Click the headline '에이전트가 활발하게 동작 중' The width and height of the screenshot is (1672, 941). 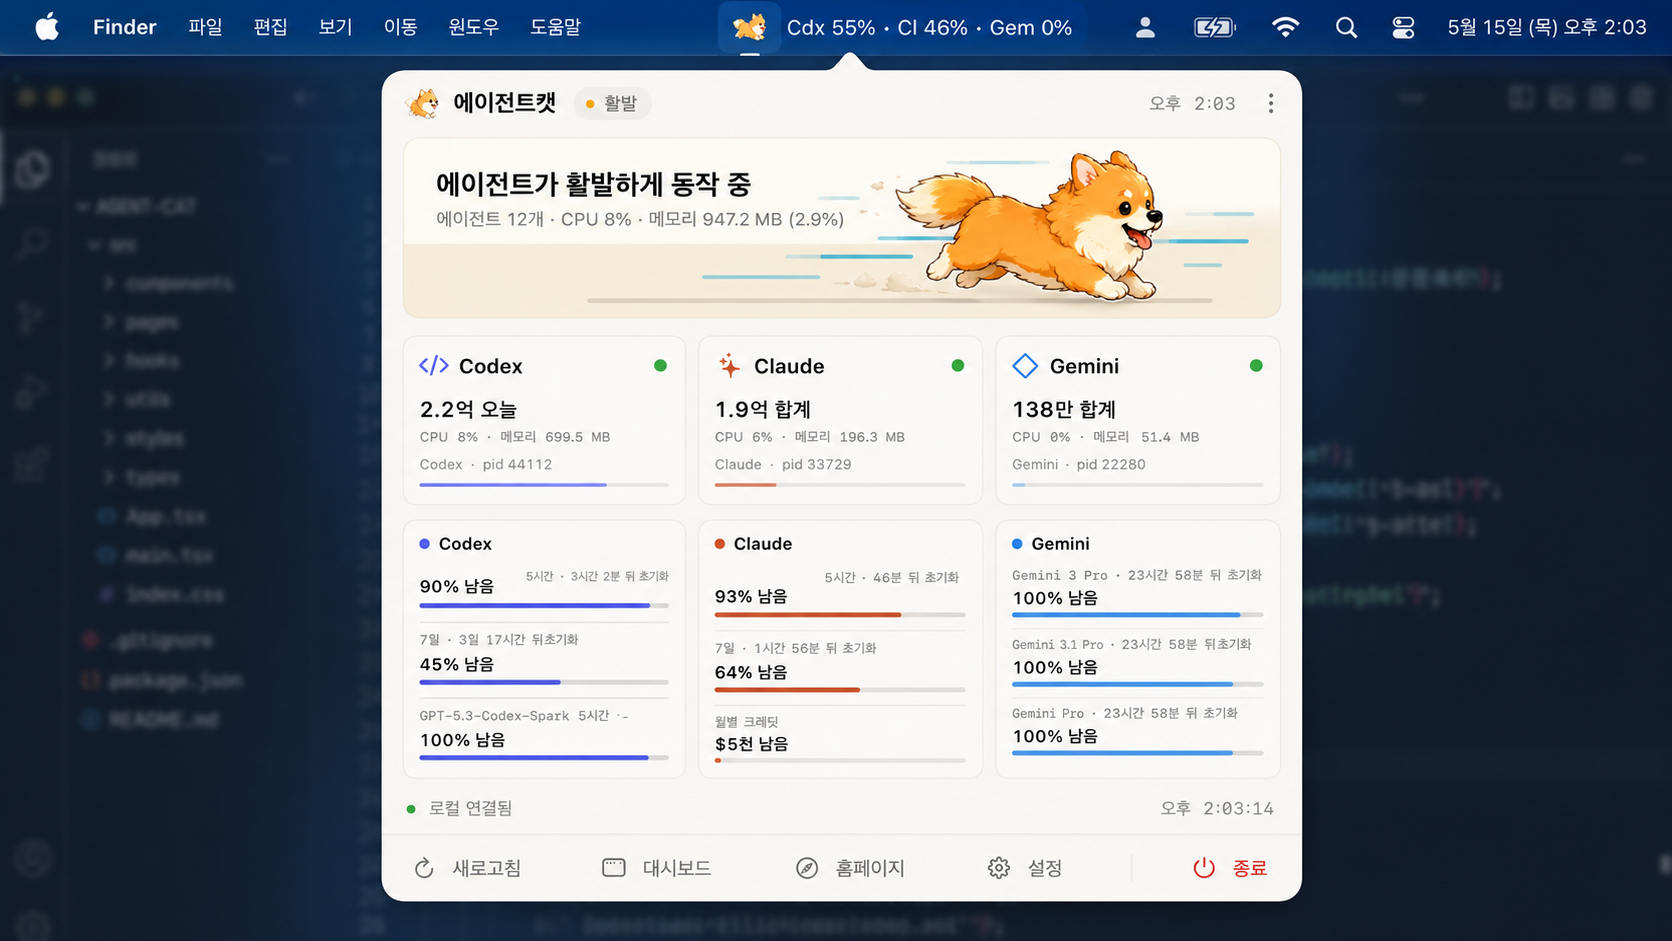click(593, 184)
